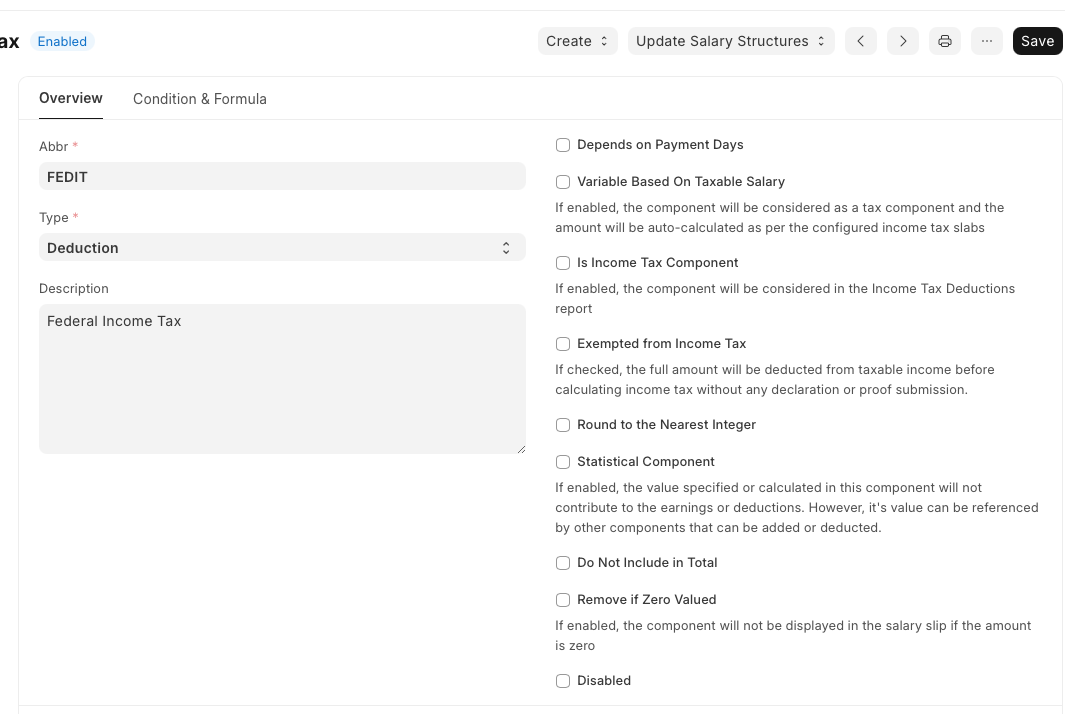This screenshot has height=714, width=1065.
Task: Click the Type field label
Action: click(x=53, y=217)
